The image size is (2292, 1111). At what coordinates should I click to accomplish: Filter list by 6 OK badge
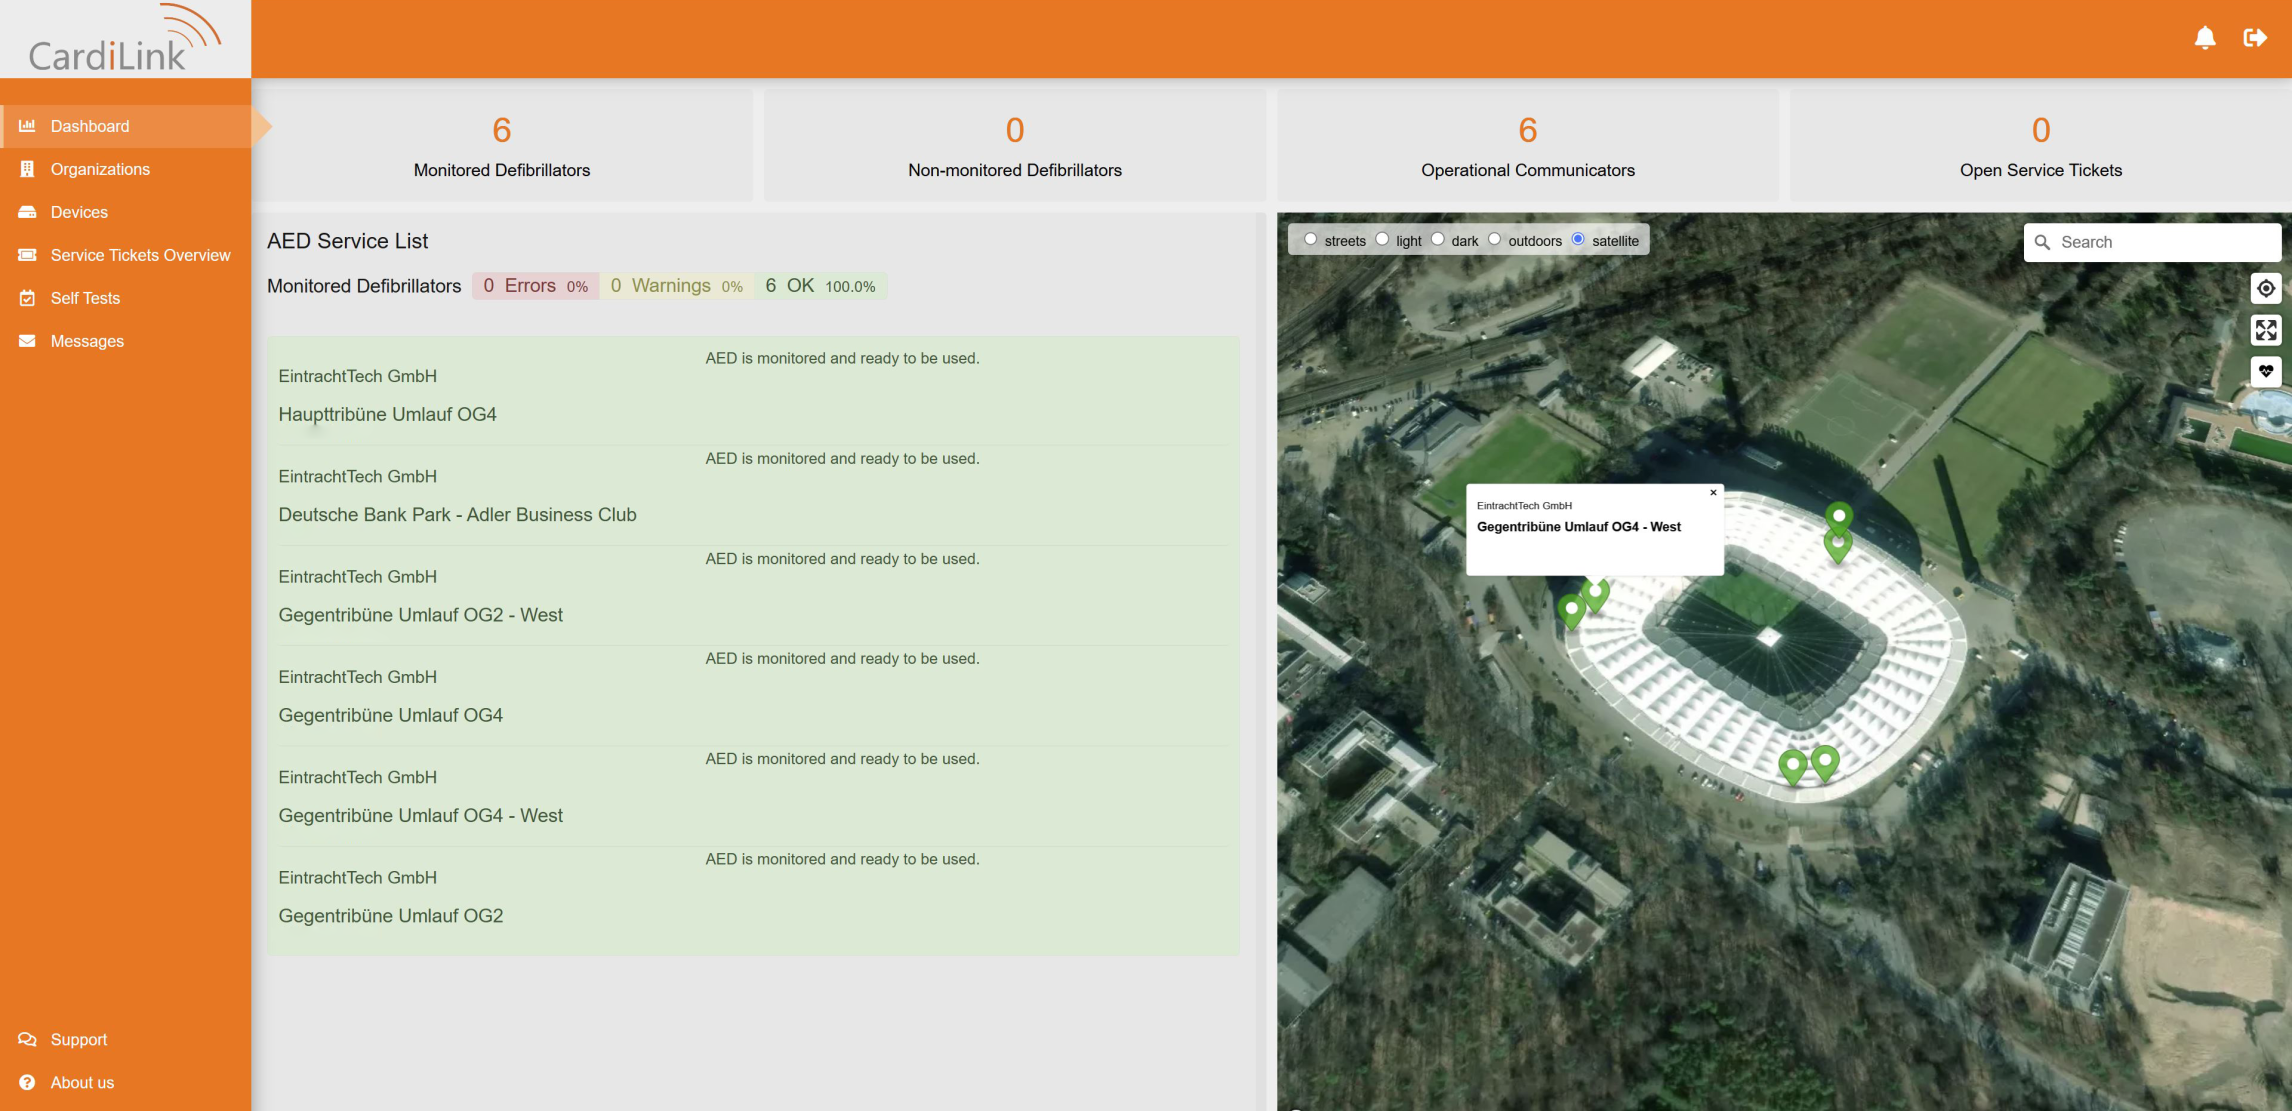[820, 286]
